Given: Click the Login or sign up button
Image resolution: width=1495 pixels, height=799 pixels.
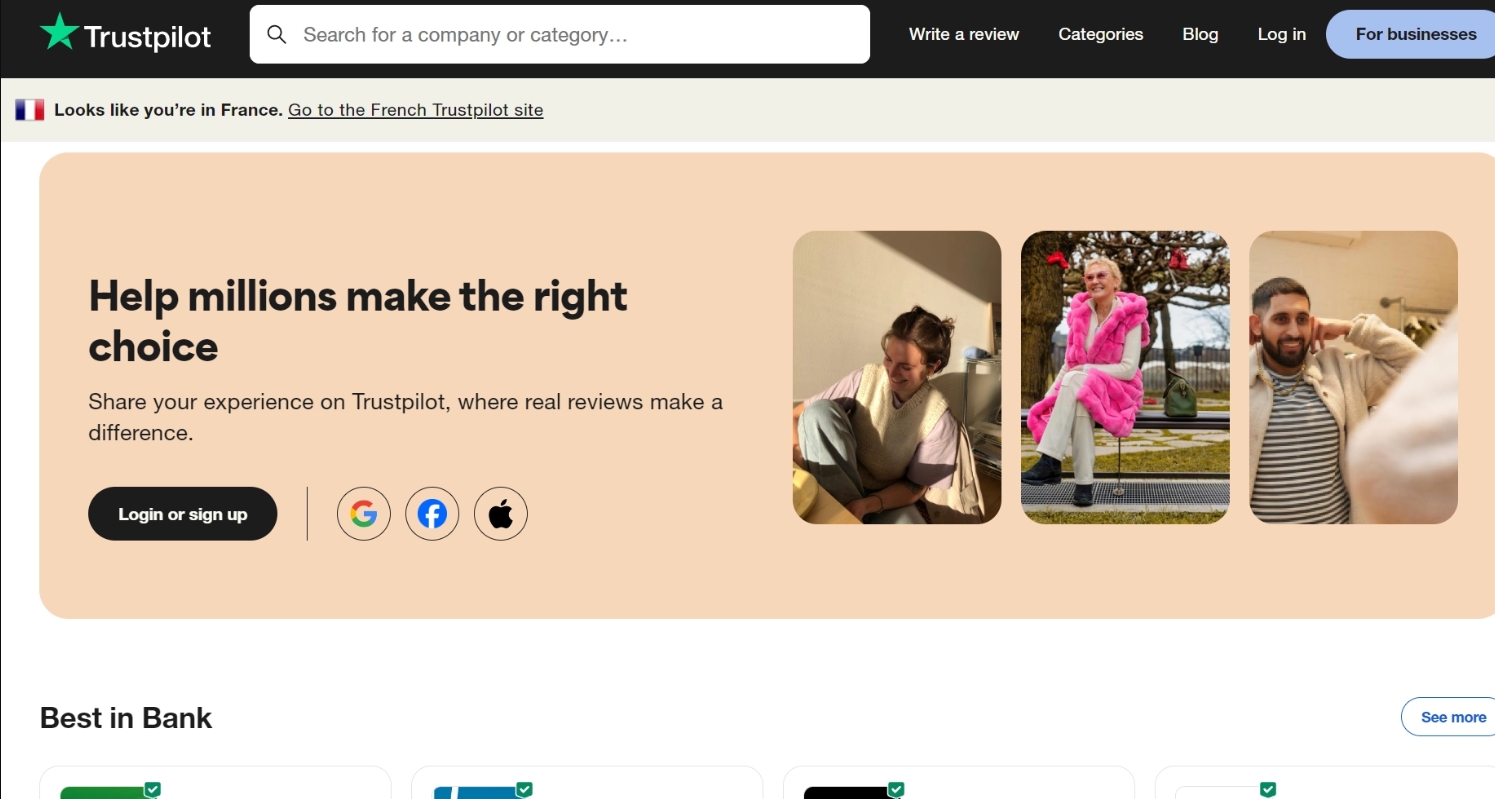Looking at the screenshot, I should click(183, 514).
